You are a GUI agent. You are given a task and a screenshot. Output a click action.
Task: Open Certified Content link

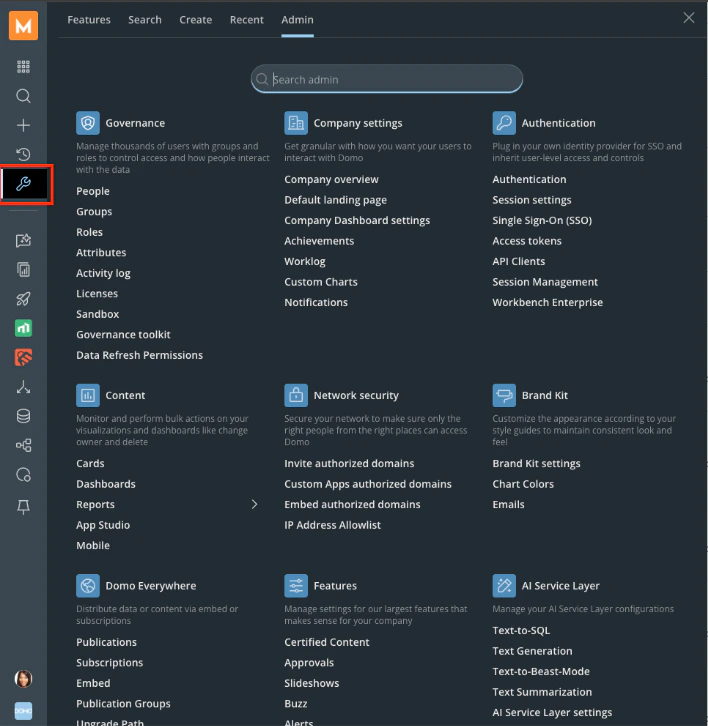(327, 642)
